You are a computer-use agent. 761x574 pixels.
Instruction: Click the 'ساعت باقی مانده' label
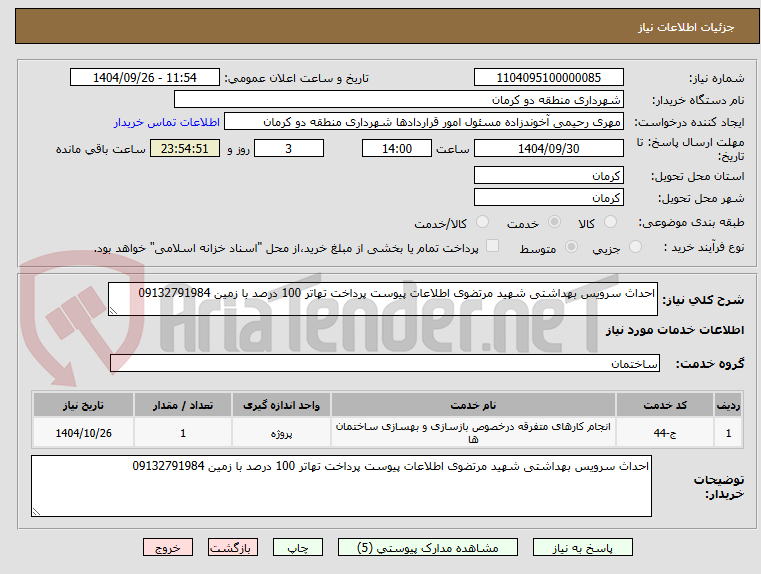tap(100, 149)
